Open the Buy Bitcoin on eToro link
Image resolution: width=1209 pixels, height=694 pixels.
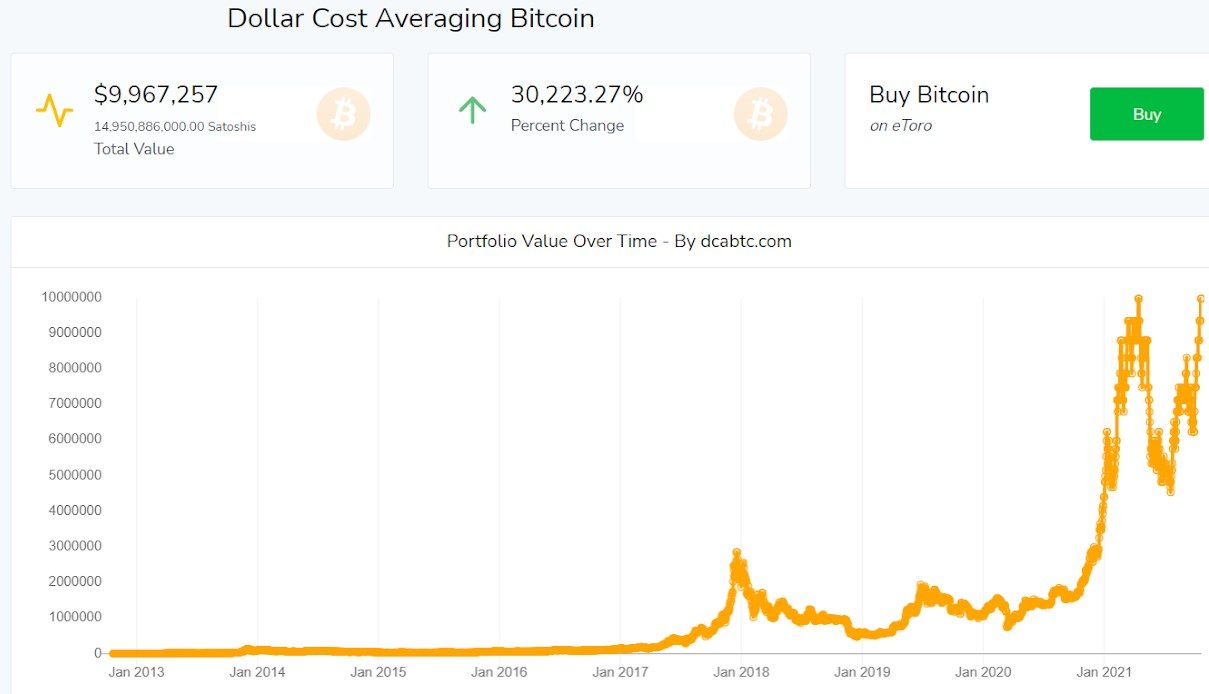(x=928, y=95)
